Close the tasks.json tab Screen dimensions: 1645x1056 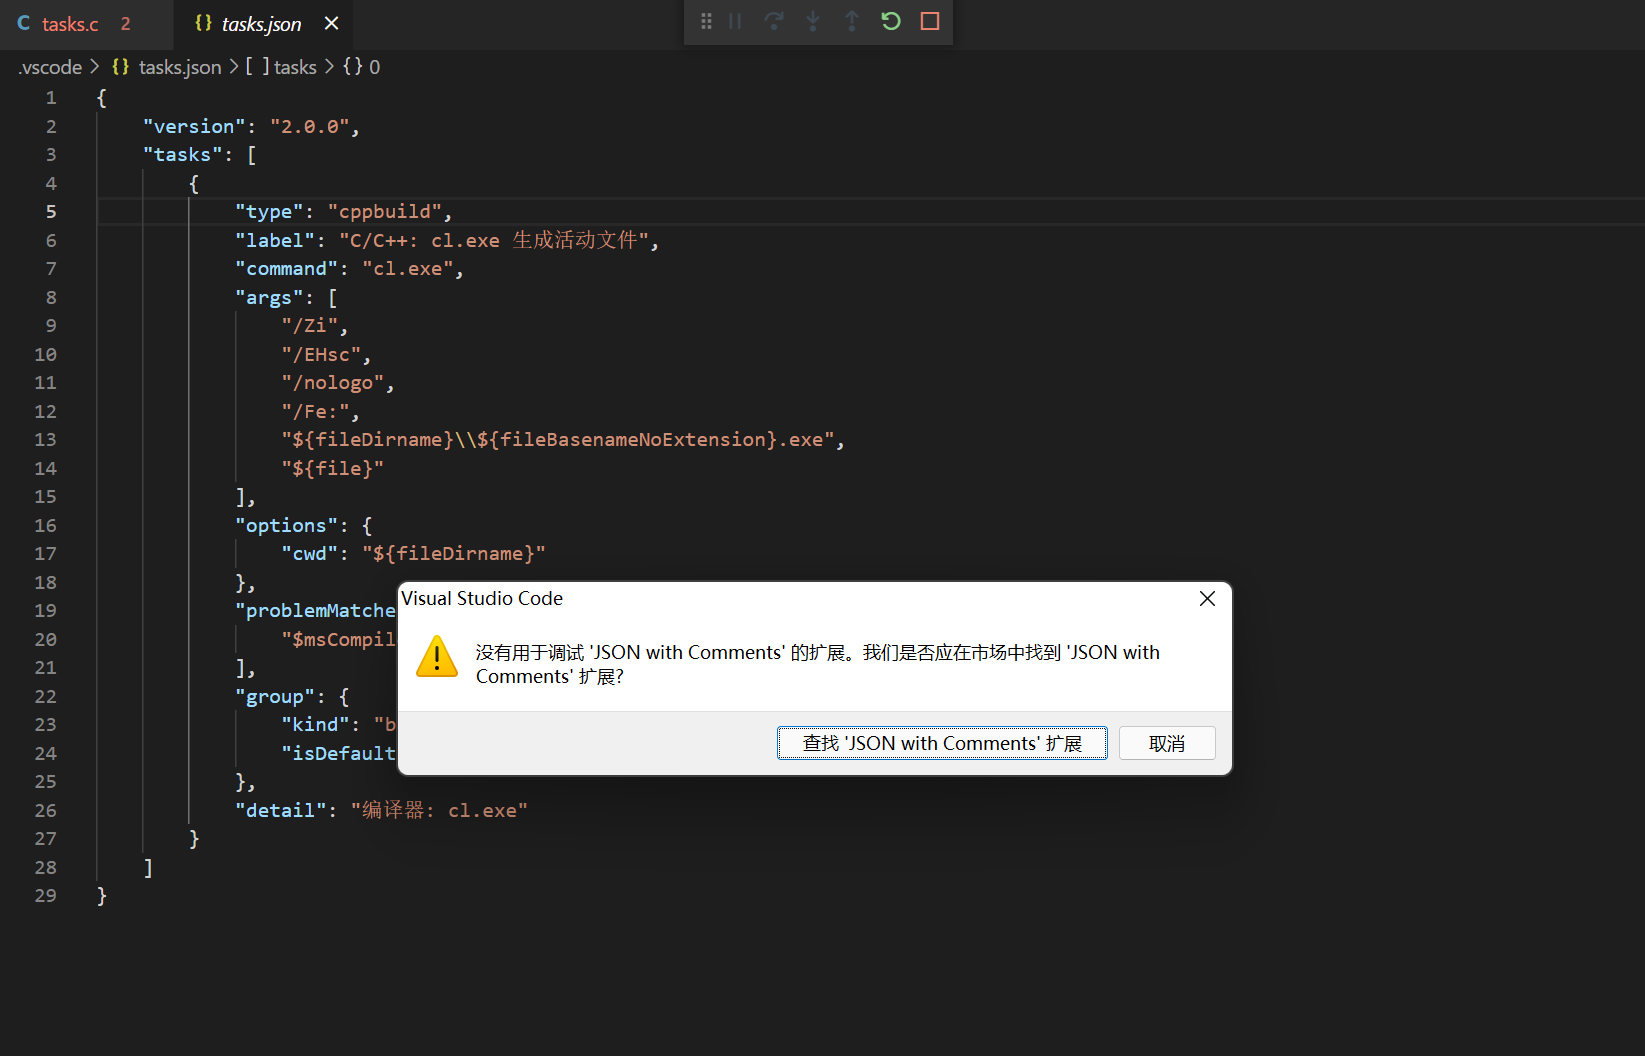[x=332, y=23]
